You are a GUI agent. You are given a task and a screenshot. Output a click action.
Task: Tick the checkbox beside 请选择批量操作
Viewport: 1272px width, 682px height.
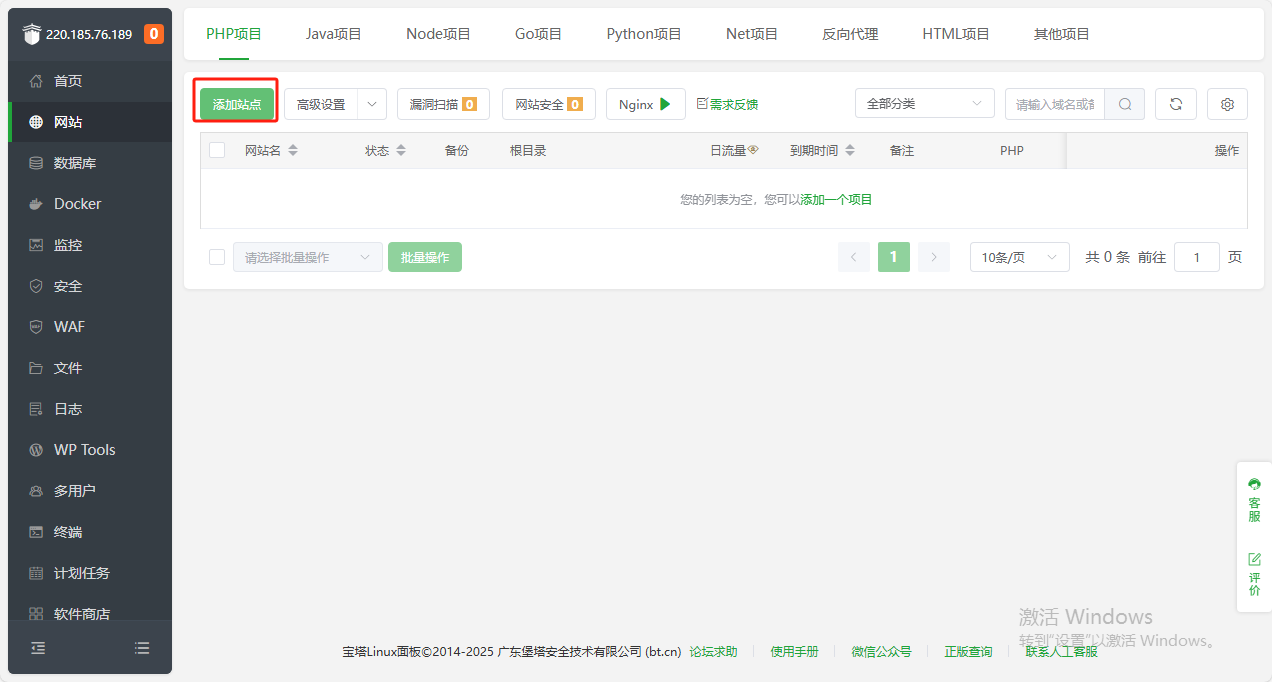(x=217, y=257)
